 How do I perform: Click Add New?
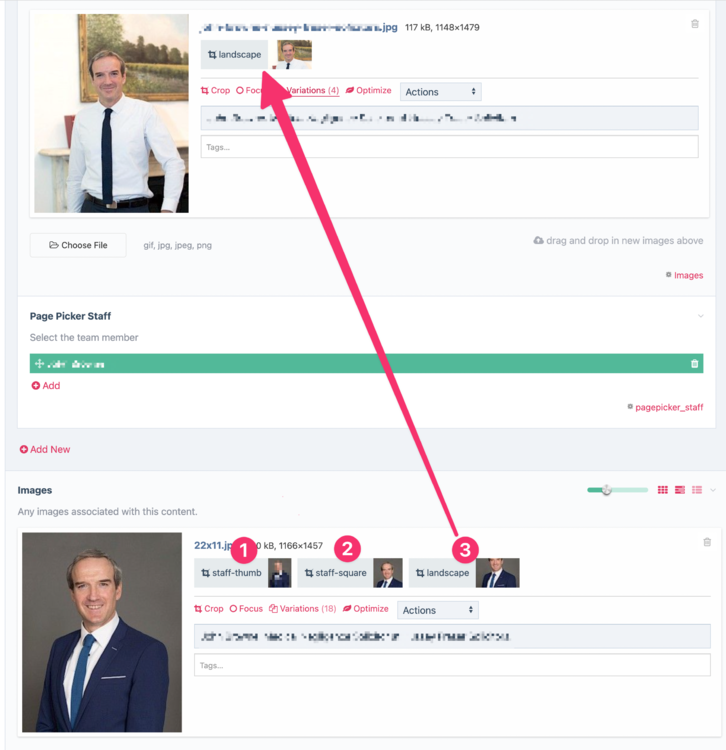pos(45,450)
